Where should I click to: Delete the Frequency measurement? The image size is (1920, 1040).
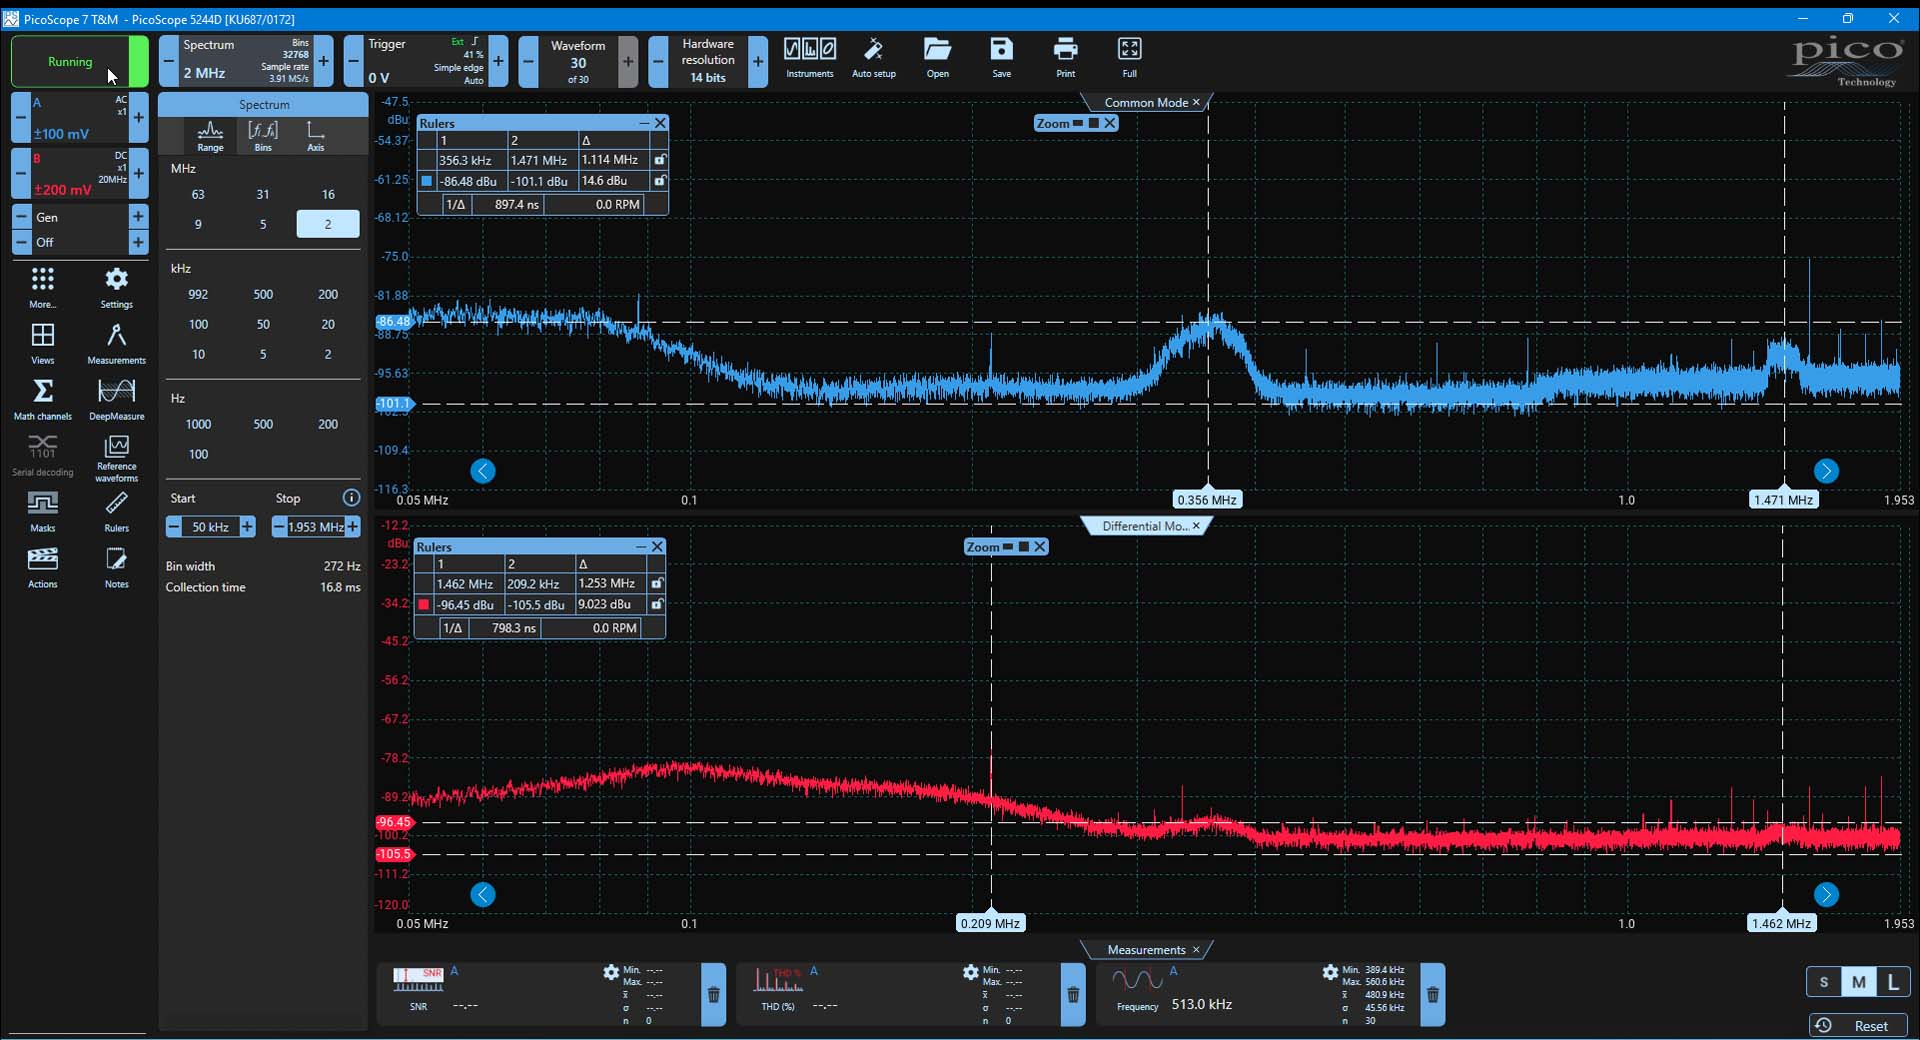(x=1432, y=994)
